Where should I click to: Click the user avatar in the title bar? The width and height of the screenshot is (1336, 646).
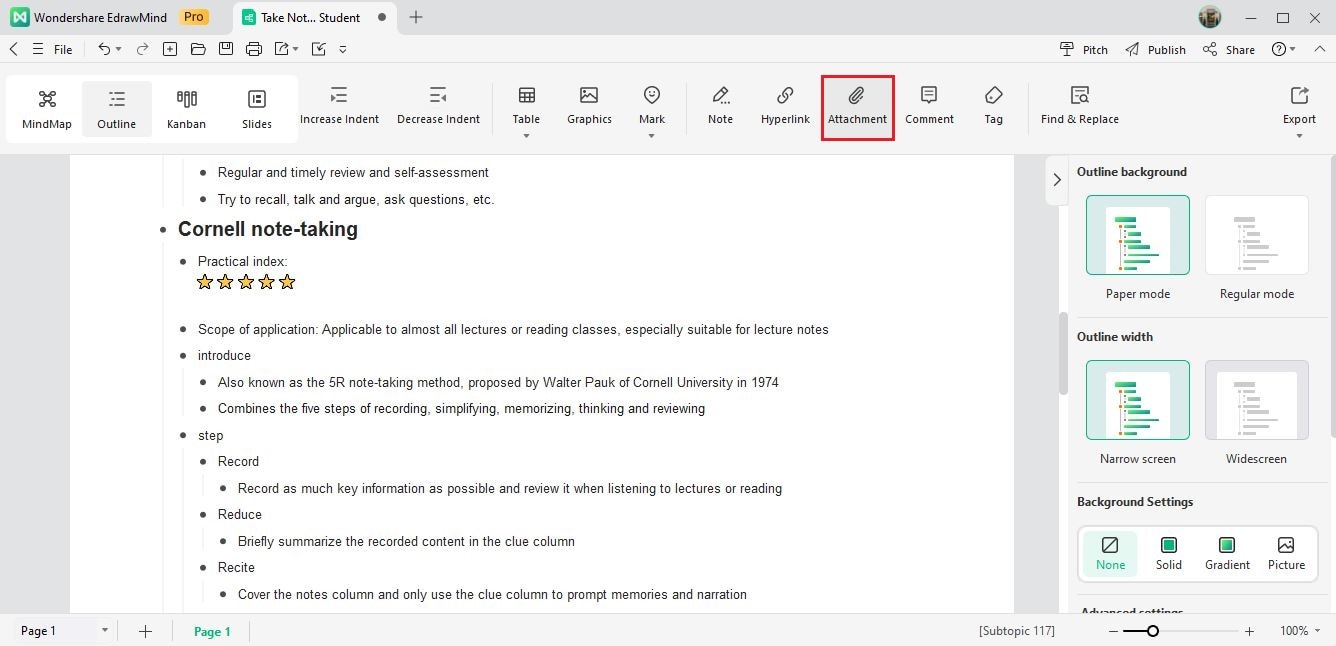point(1209,17)
